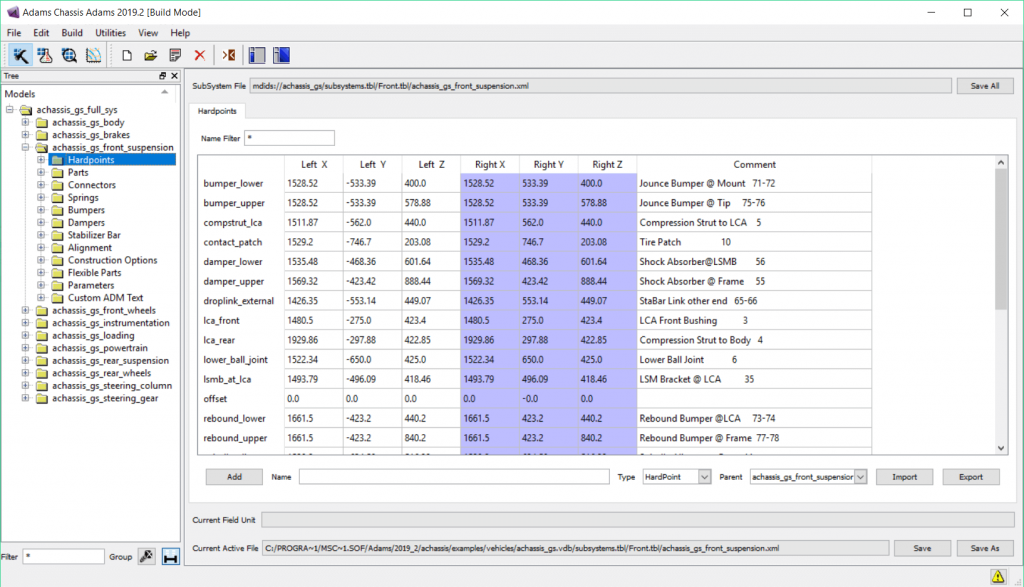This screenshot has height=587, width=1024.
Task: Click the achassis_gs_powertrain folder icon
Action: (x=42, y=348)
